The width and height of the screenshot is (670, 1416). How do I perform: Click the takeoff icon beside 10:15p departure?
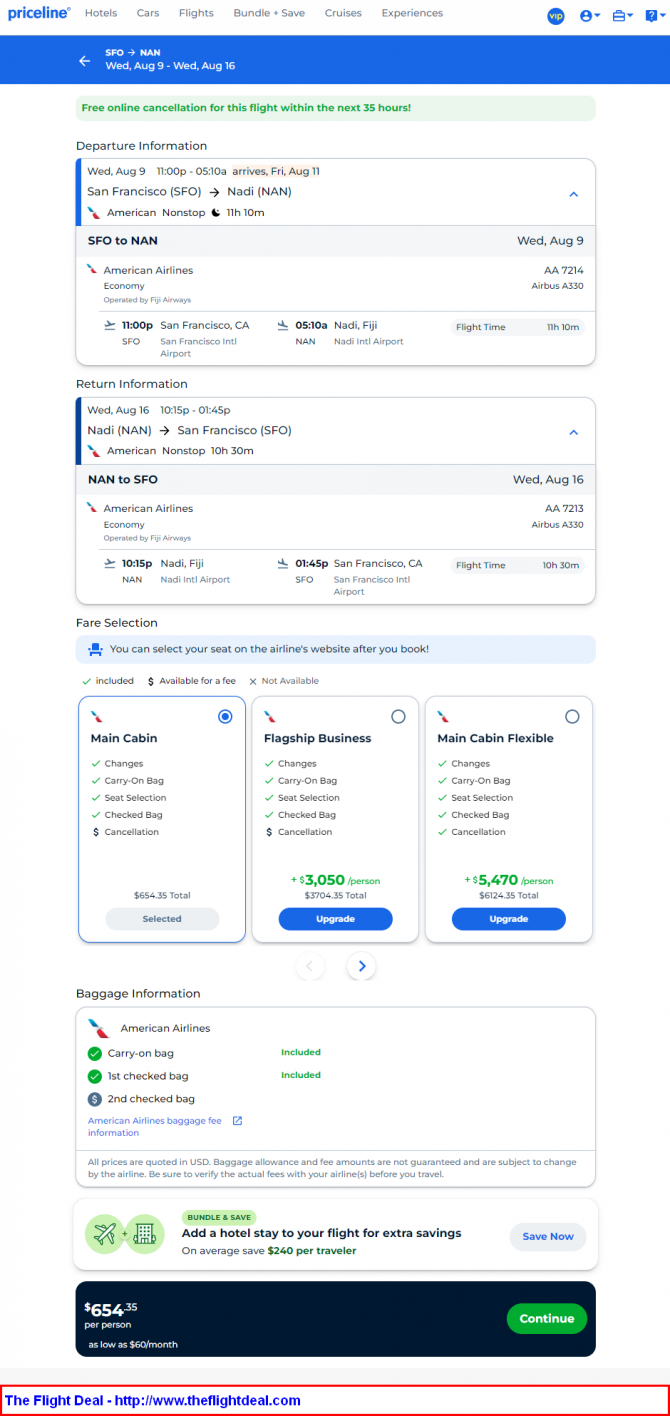pos(110,563)
